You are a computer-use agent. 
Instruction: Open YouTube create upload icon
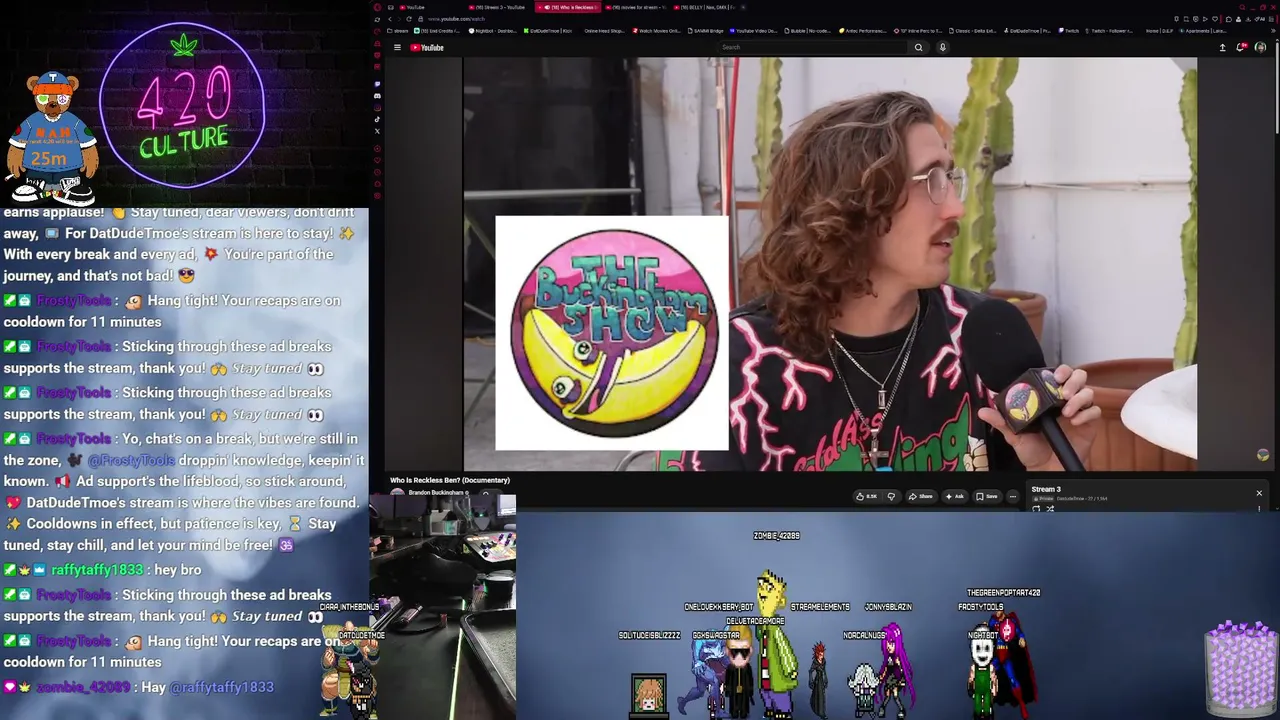(1222, 47)
